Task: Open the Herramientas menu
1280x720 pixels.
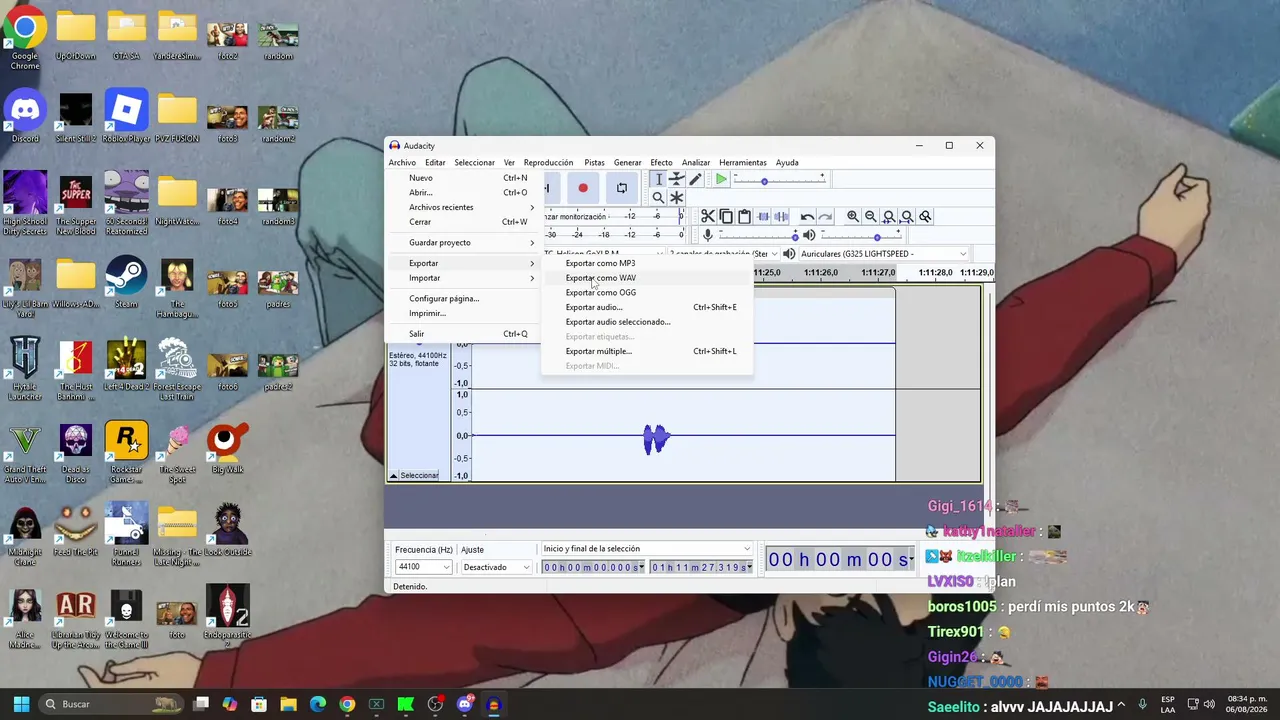Action: tap(743, 162)
